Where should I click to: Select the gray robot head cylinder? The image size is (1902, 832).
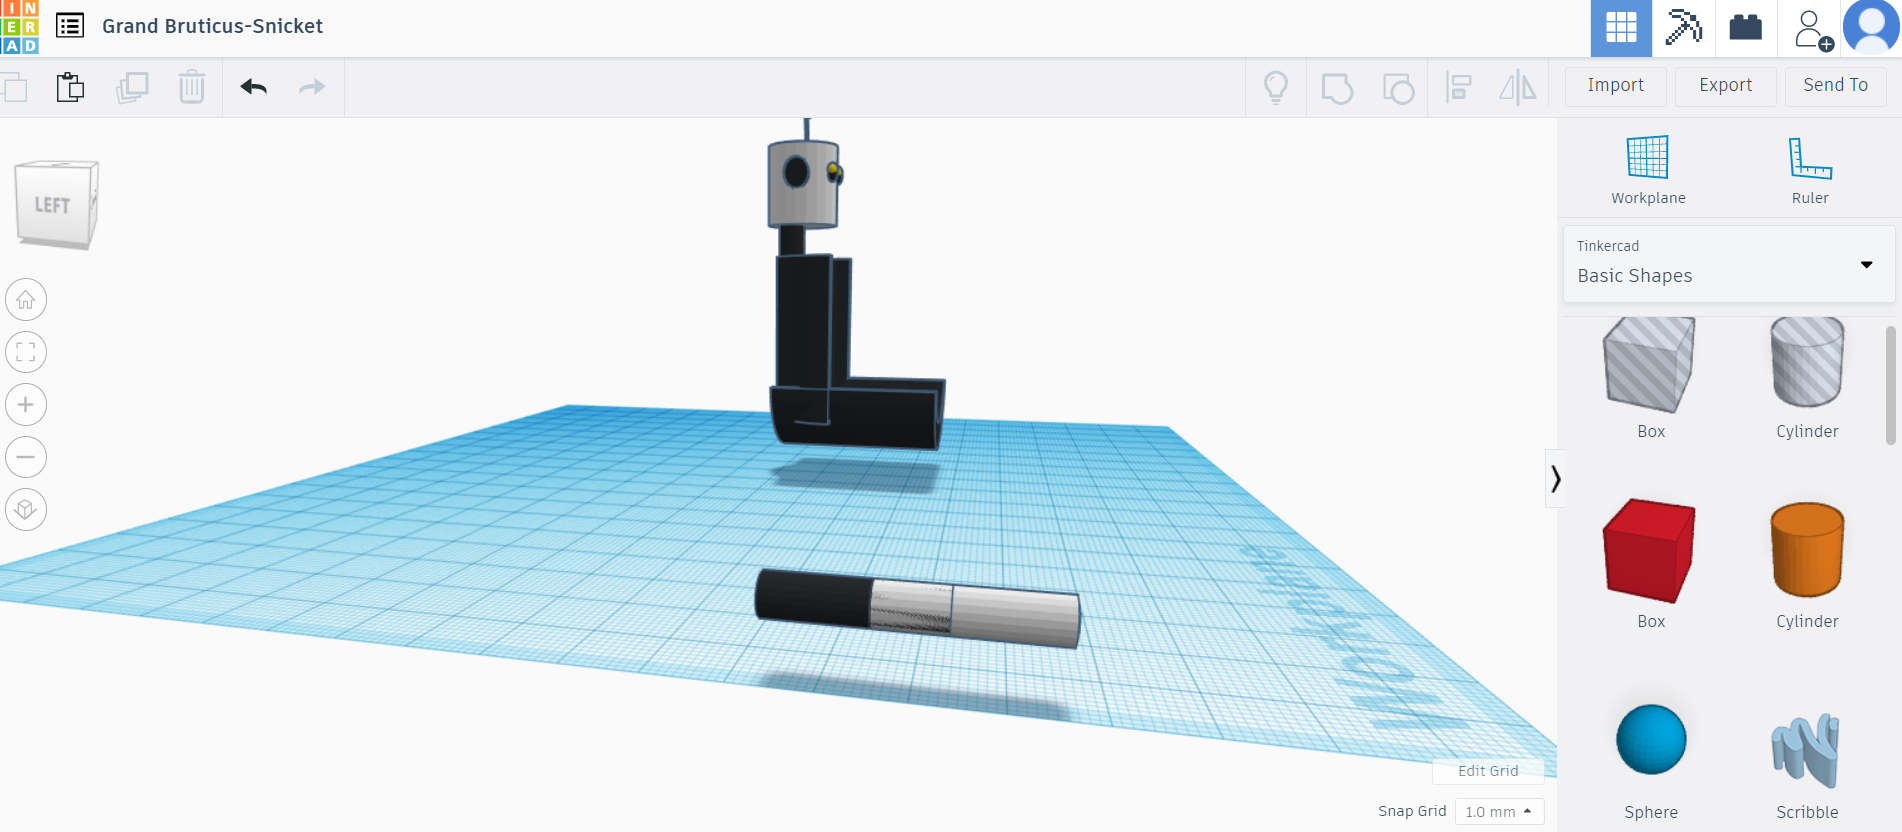coord(803,183)
